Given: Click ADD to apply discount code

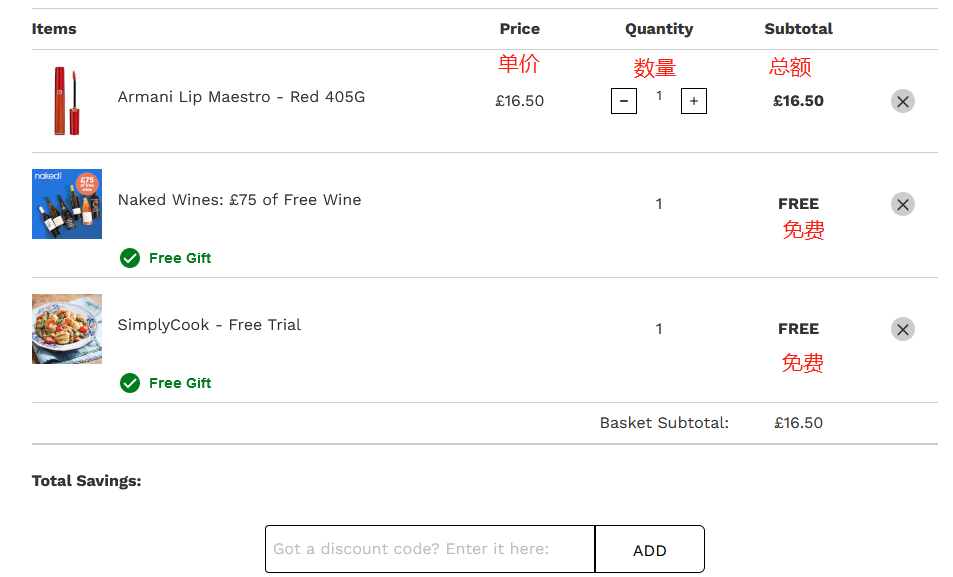Looking at the screenshot, I should [x=650, y=550].
